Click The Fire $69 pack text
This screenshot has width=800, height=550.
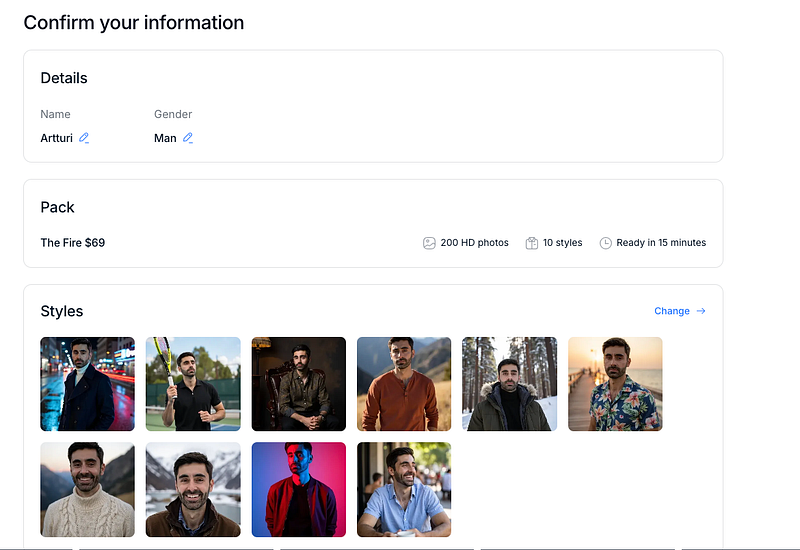72,243
